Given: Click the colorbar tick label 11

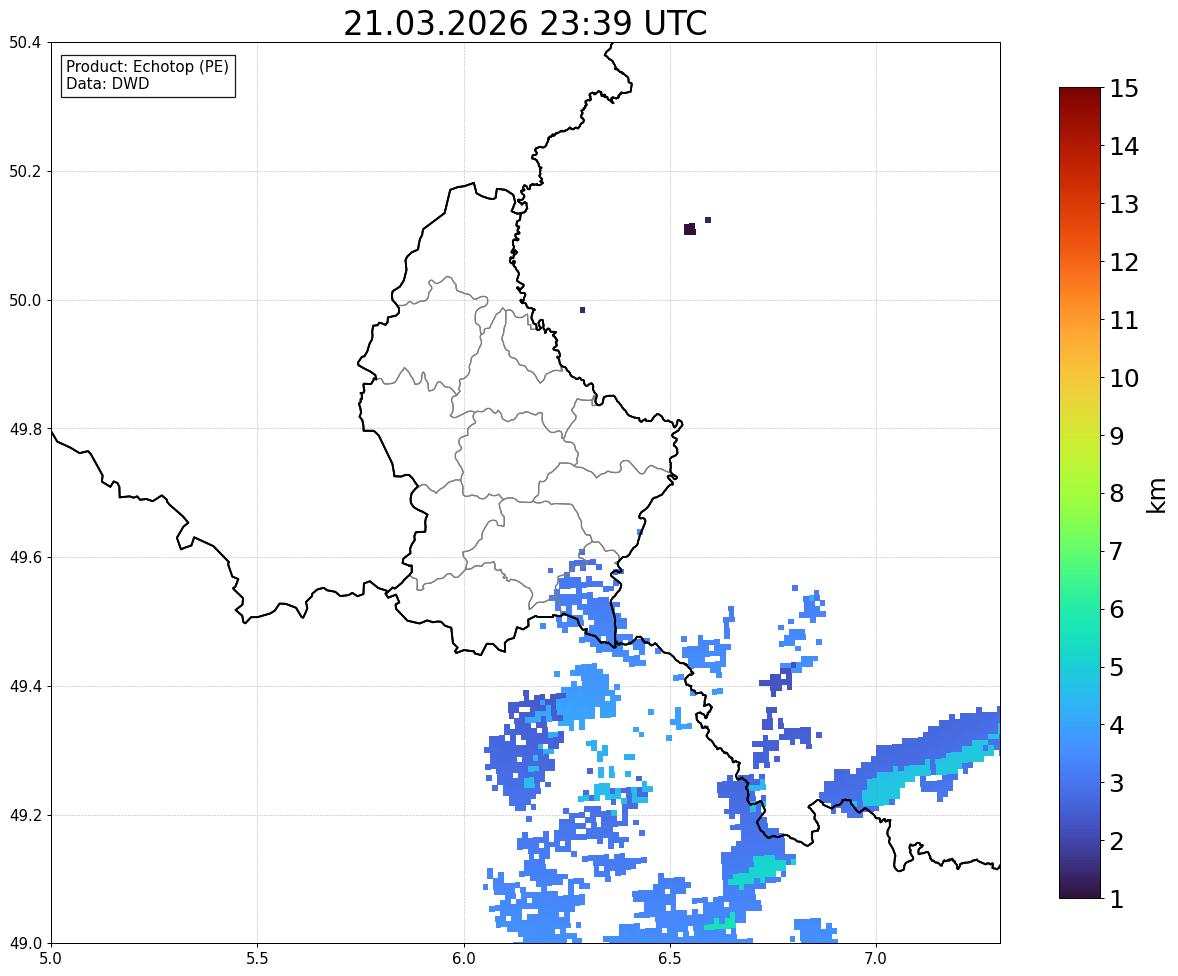Looking at the screenshot, I should tap(1124, 320).
